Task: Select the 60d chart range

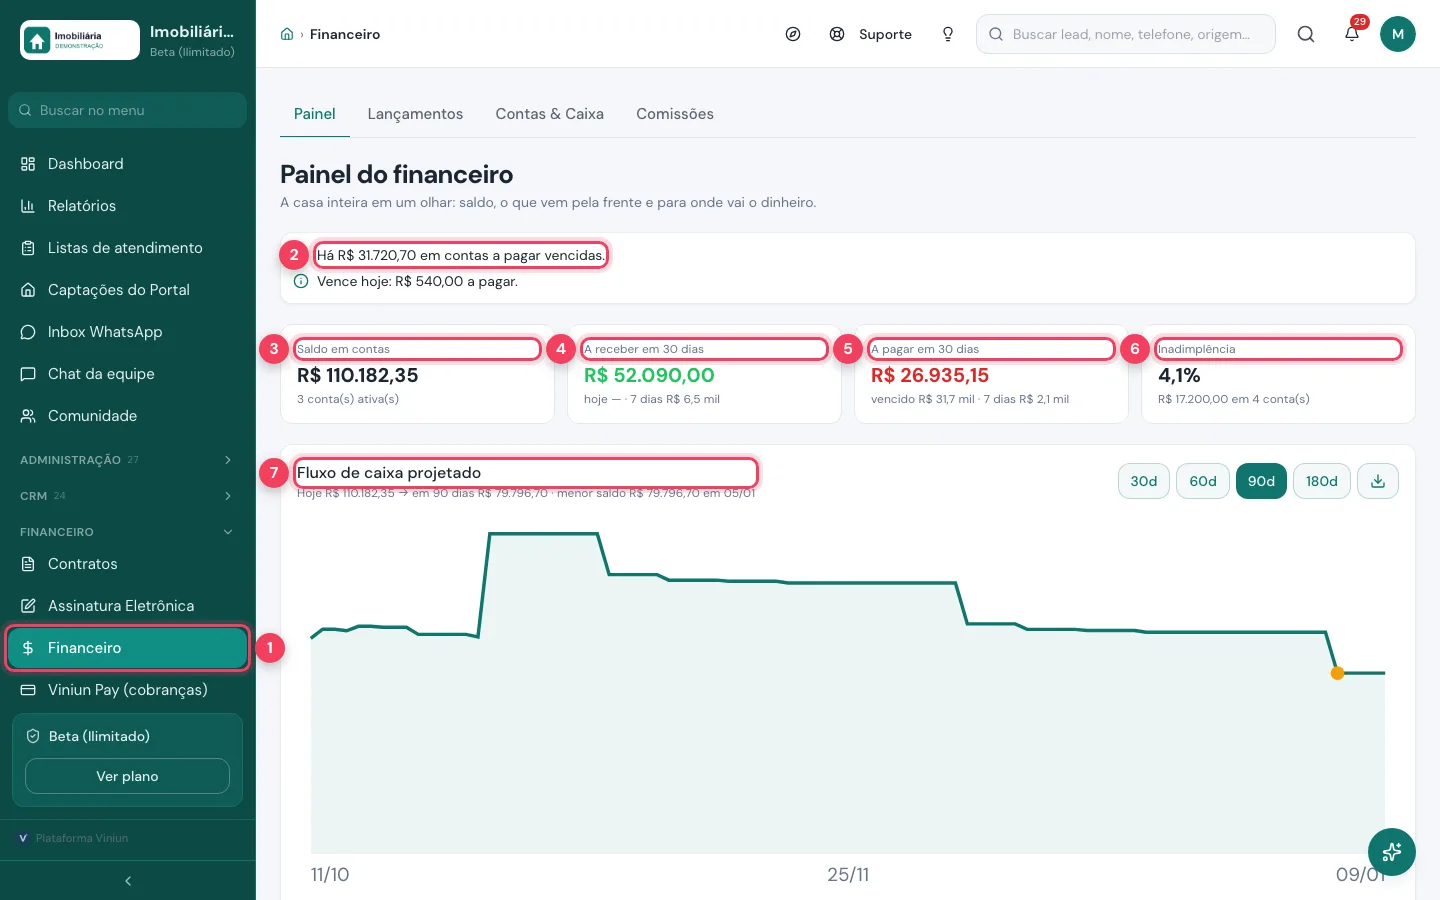Action: click(x=1203, y=481)
